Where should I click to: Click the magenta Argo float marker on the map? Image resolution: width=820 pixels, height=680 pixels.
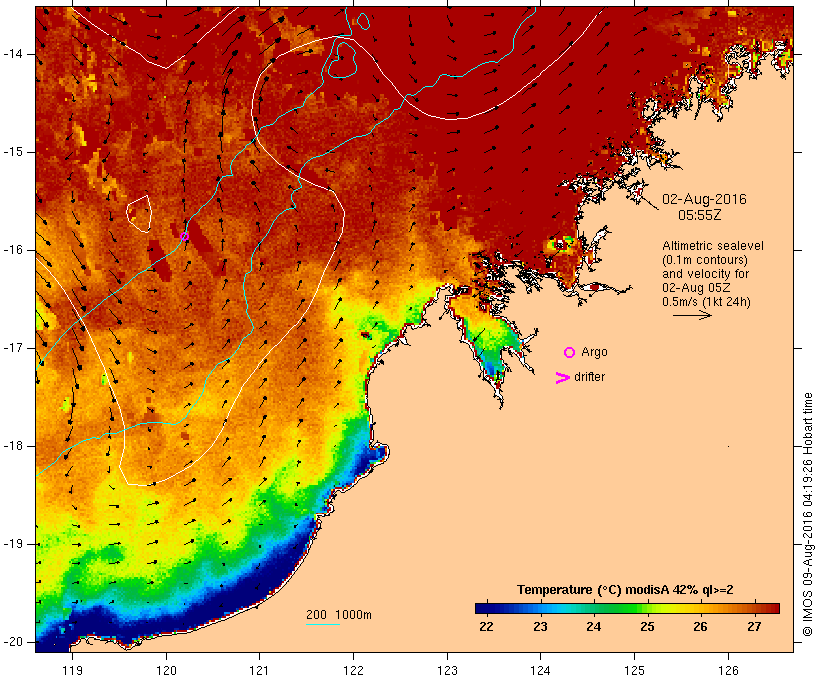[x=184, y=236]
